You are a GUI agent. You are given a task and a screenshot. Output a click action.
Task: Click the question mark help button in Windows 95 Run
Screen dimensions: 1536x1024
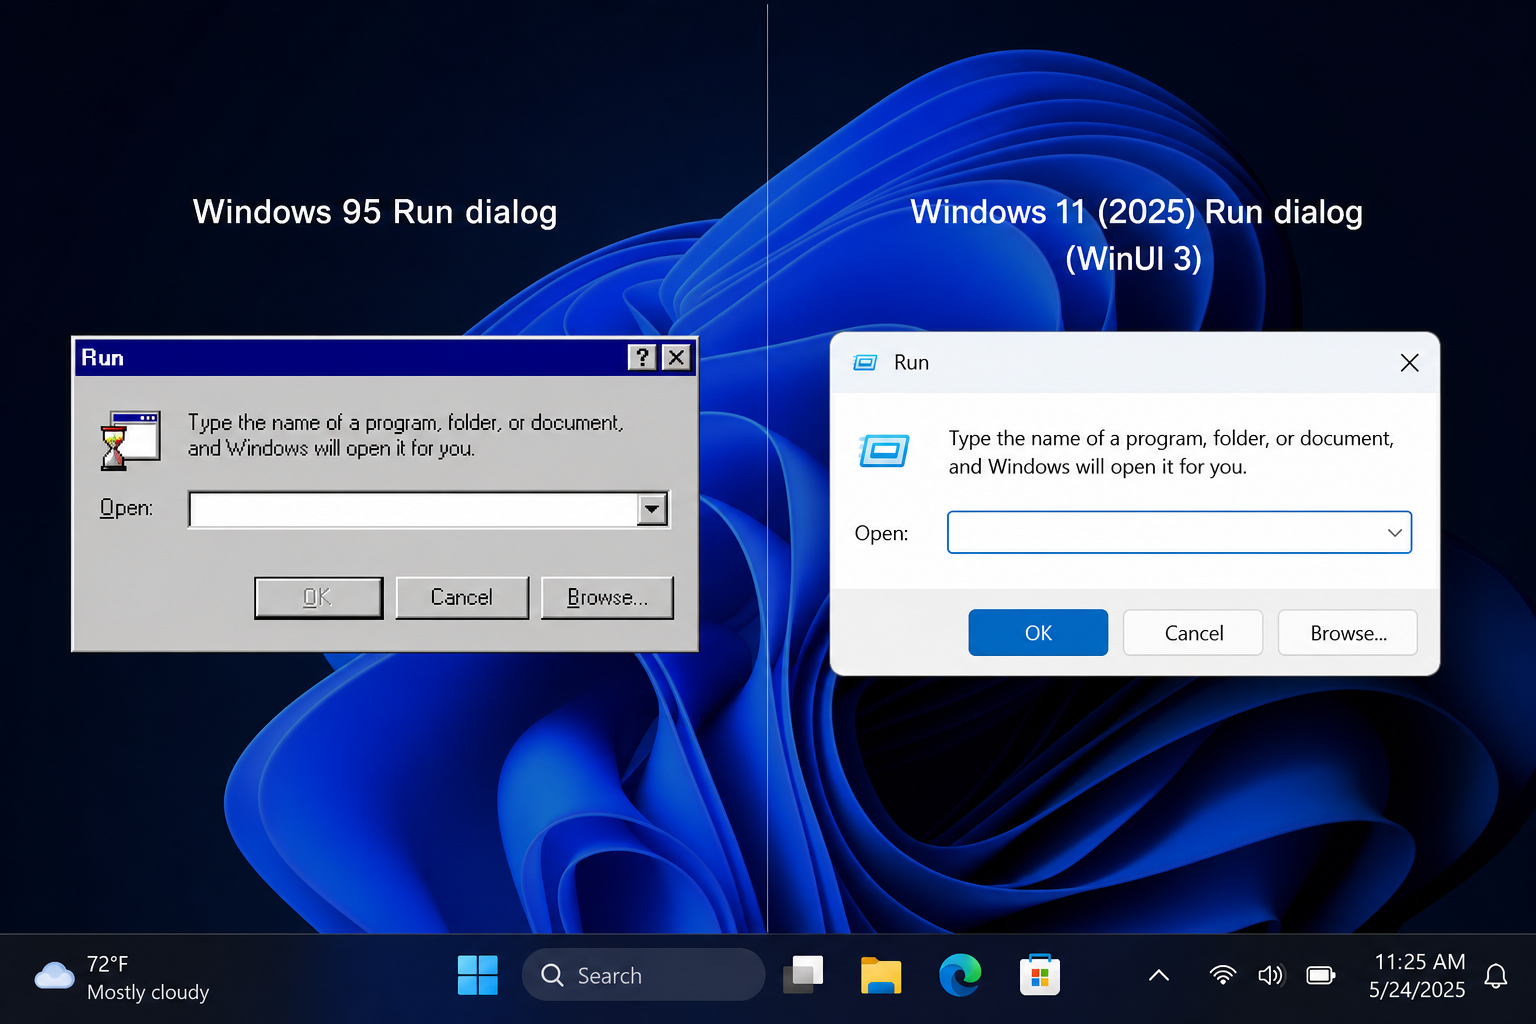click(642, 357)
